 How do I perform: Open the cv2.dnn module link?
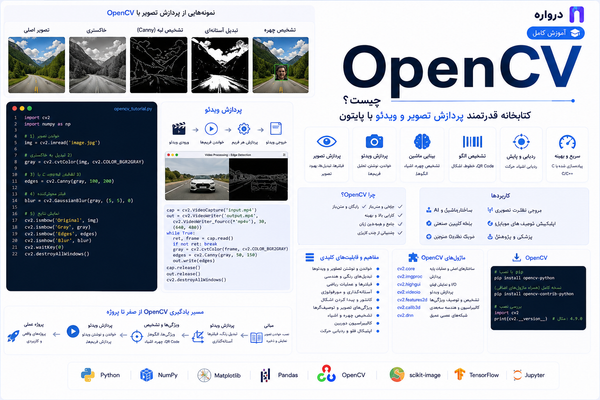point(405,315)
